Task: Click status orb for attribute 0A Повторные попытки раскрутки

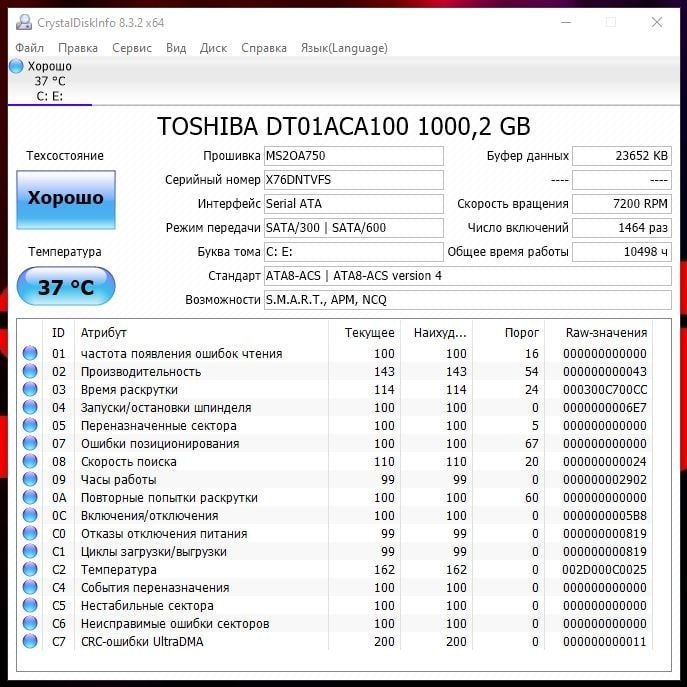Action: 30,497
